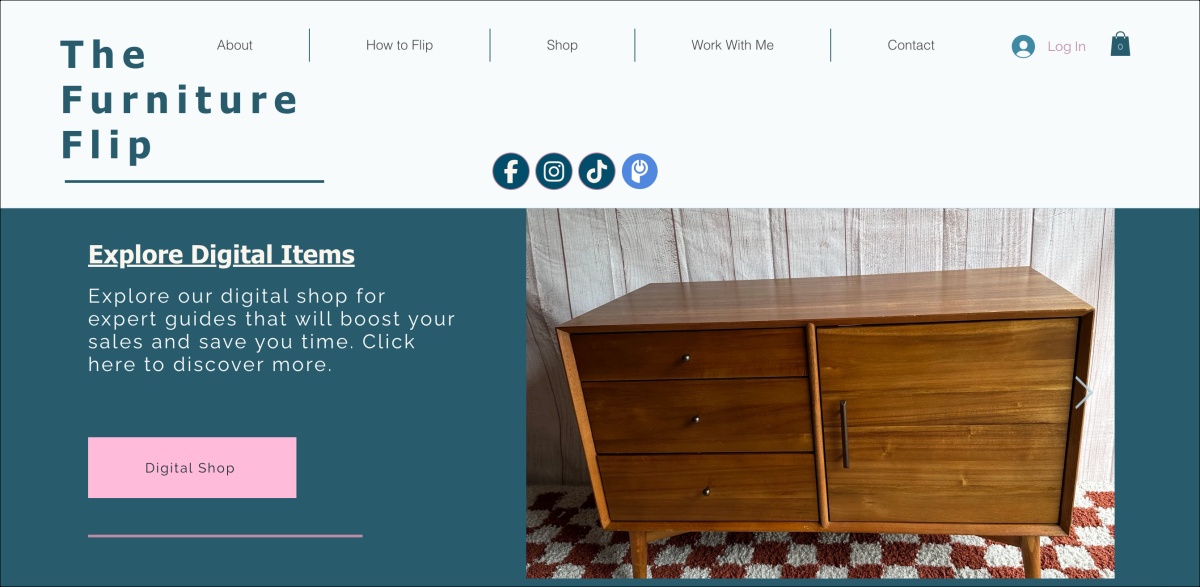
Task: Open the Facebook social icon
Action: tap(510, 171)
